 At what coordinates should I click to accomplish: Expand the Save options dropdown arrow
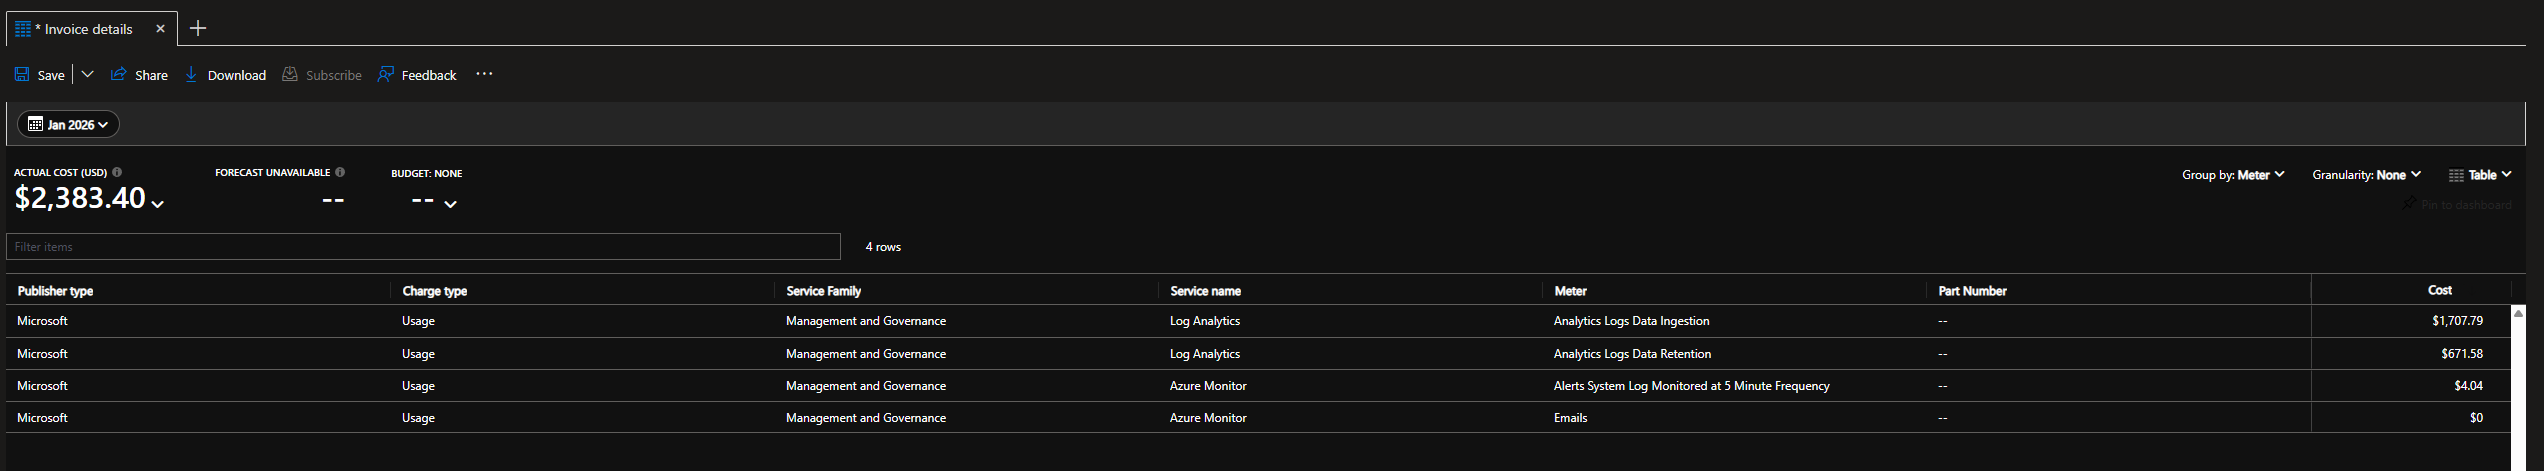coord(88,75)
